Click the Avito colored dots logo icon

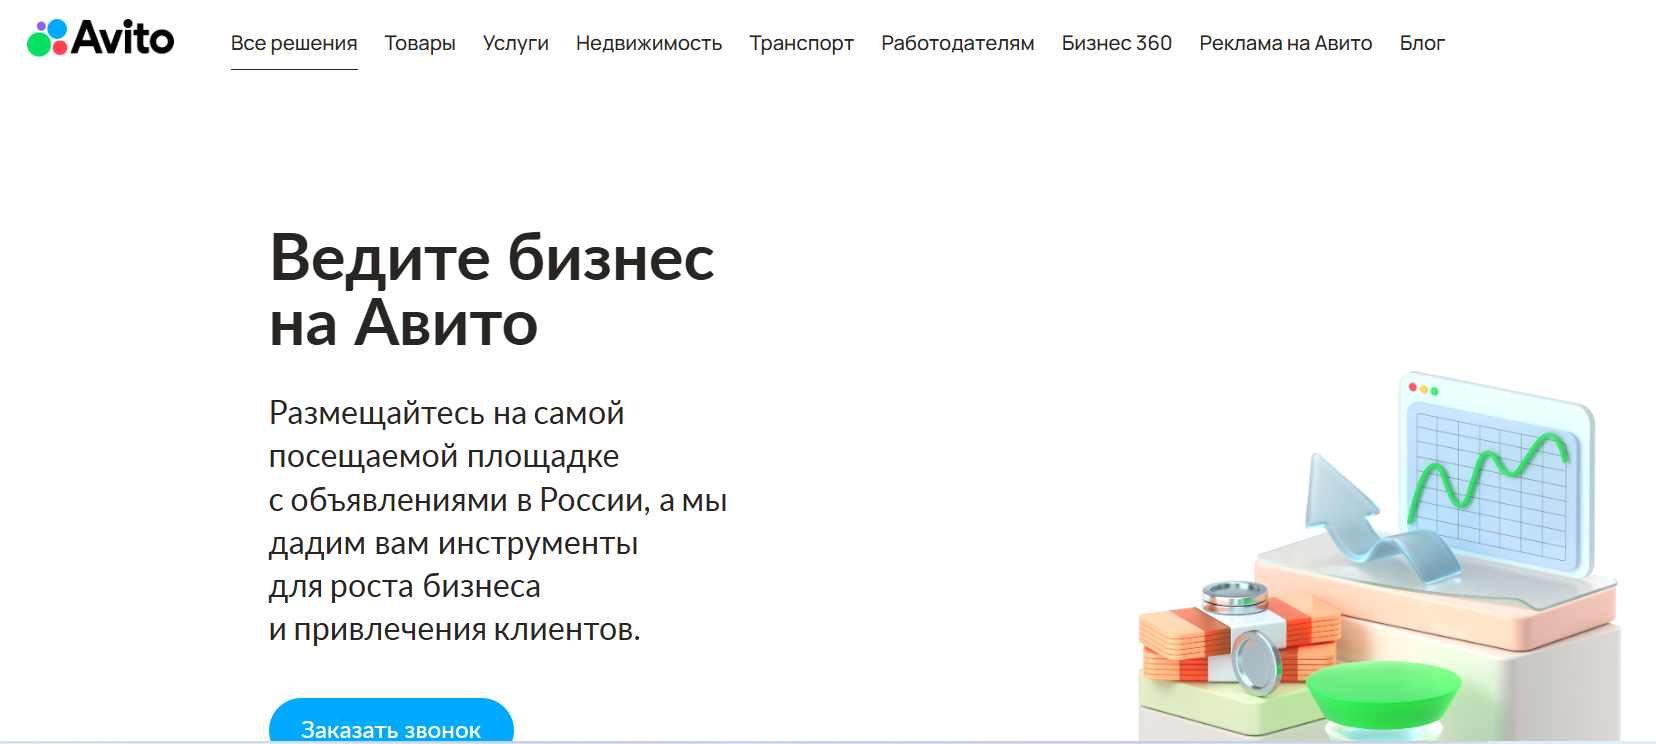coord(47,38)
